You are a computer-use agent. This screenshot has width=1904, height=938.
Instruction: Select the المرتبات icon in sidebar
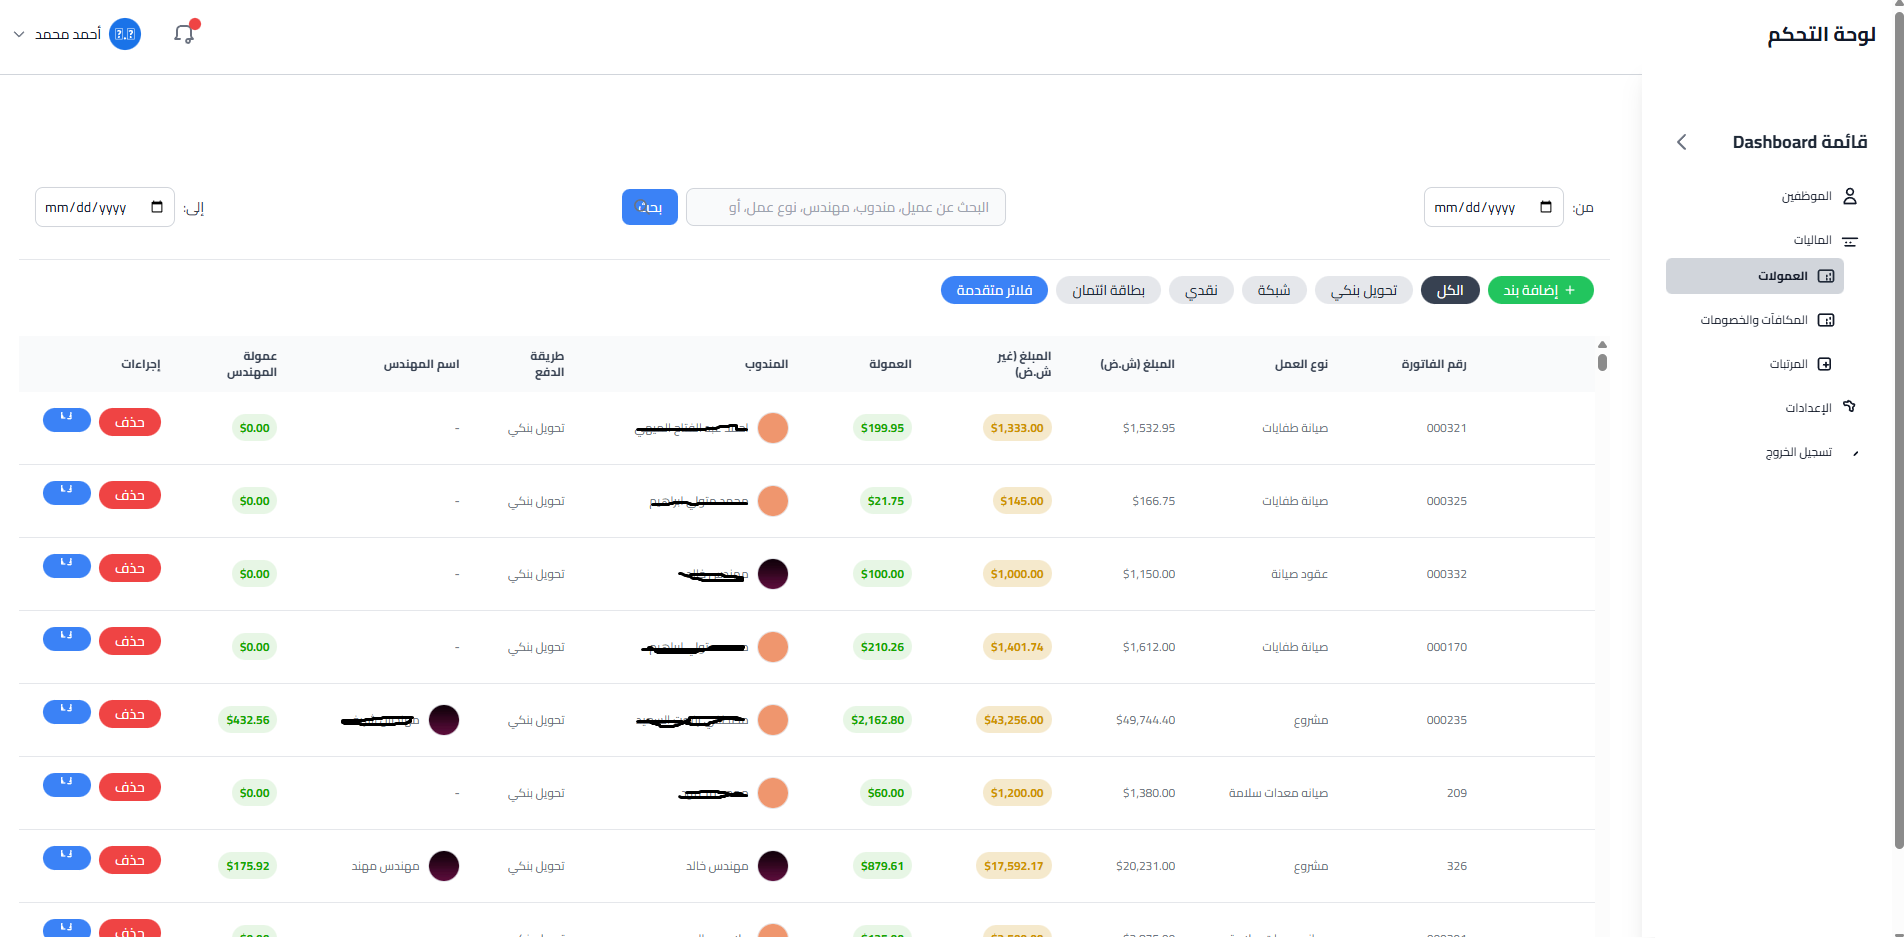point(1827,364)
